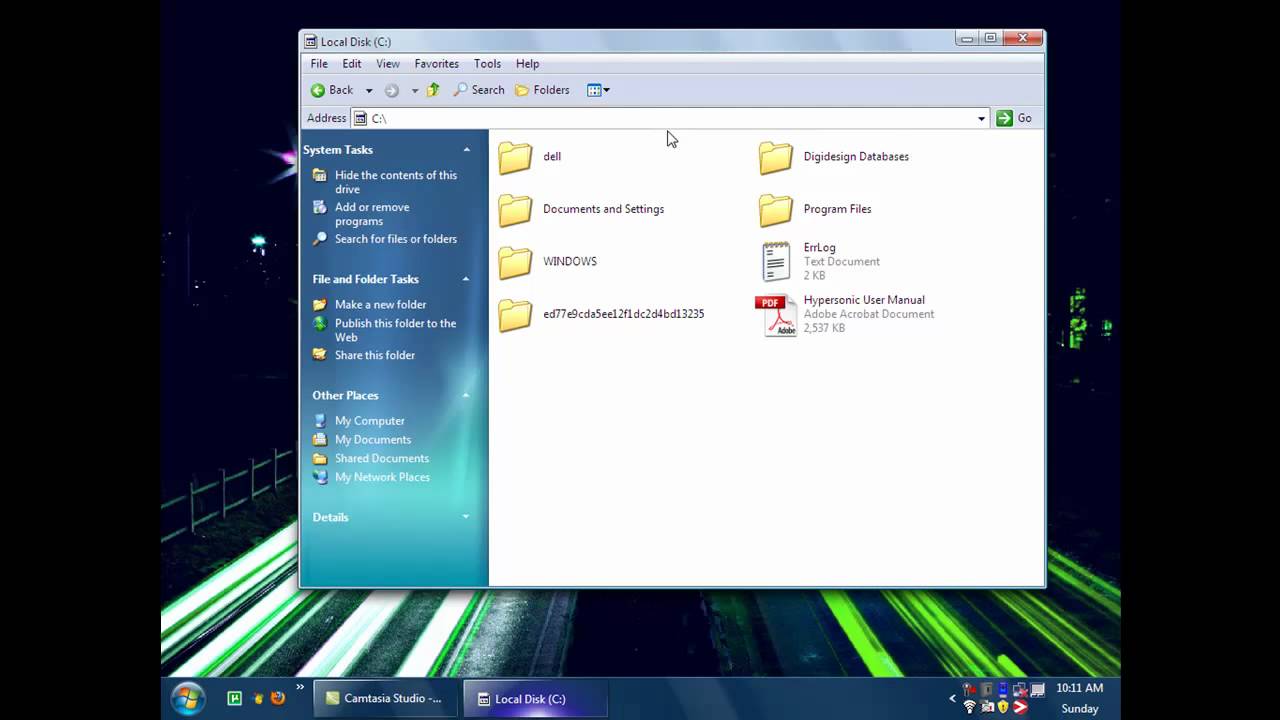Click the wireless network tray icon

pos(969,707)
